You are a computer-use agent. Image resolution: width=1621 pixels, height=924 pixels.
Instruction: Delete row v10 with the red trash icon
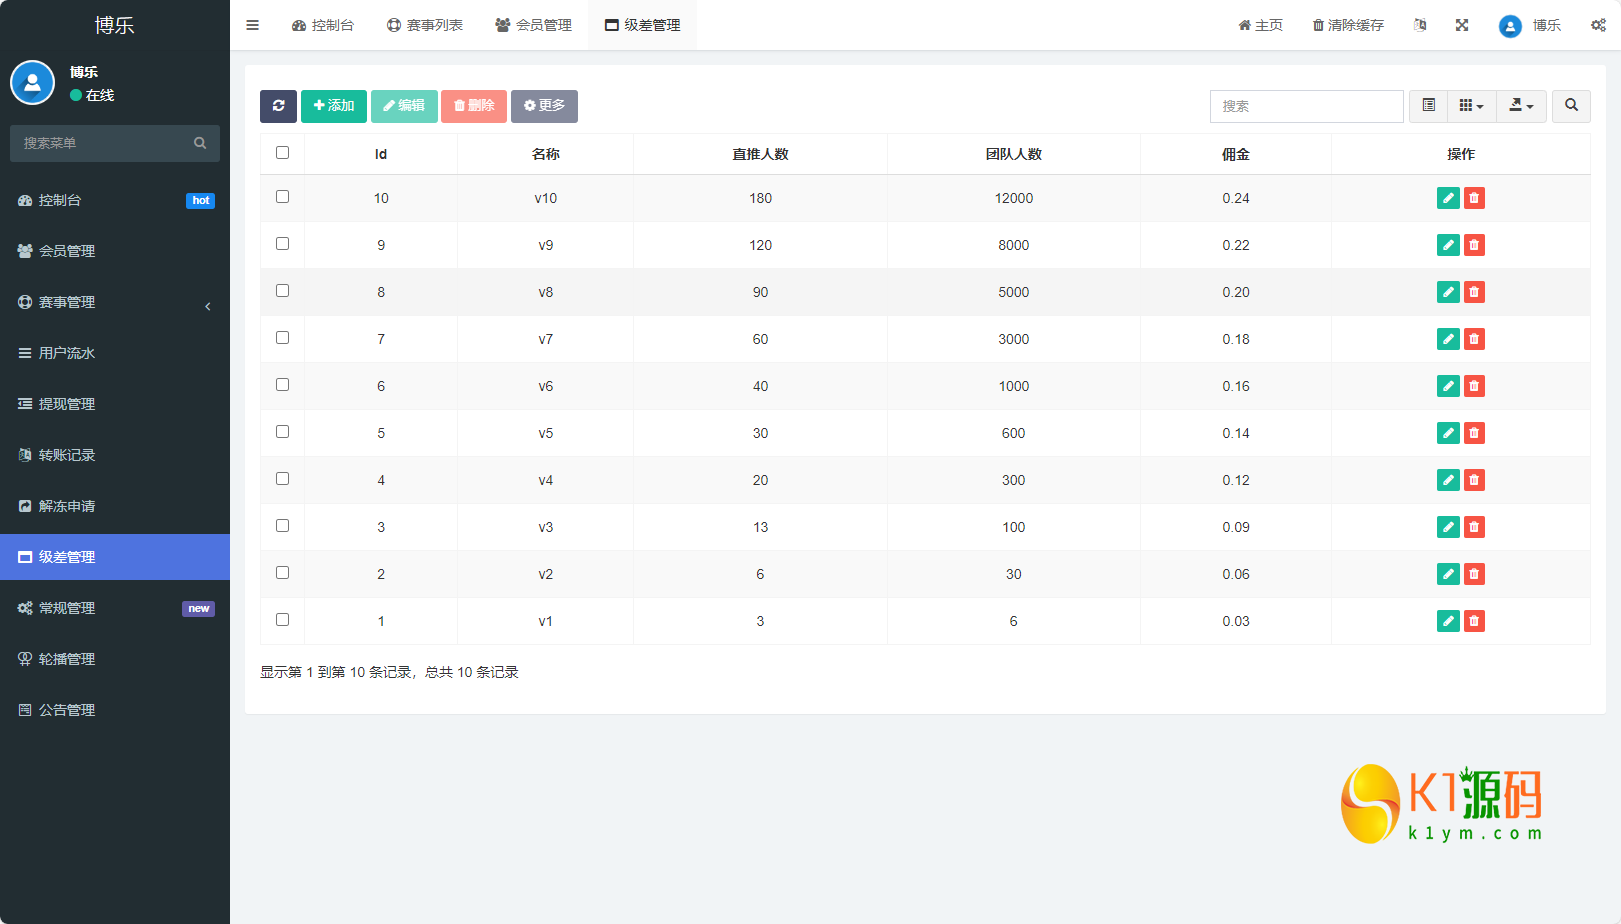pos(1474,198)
